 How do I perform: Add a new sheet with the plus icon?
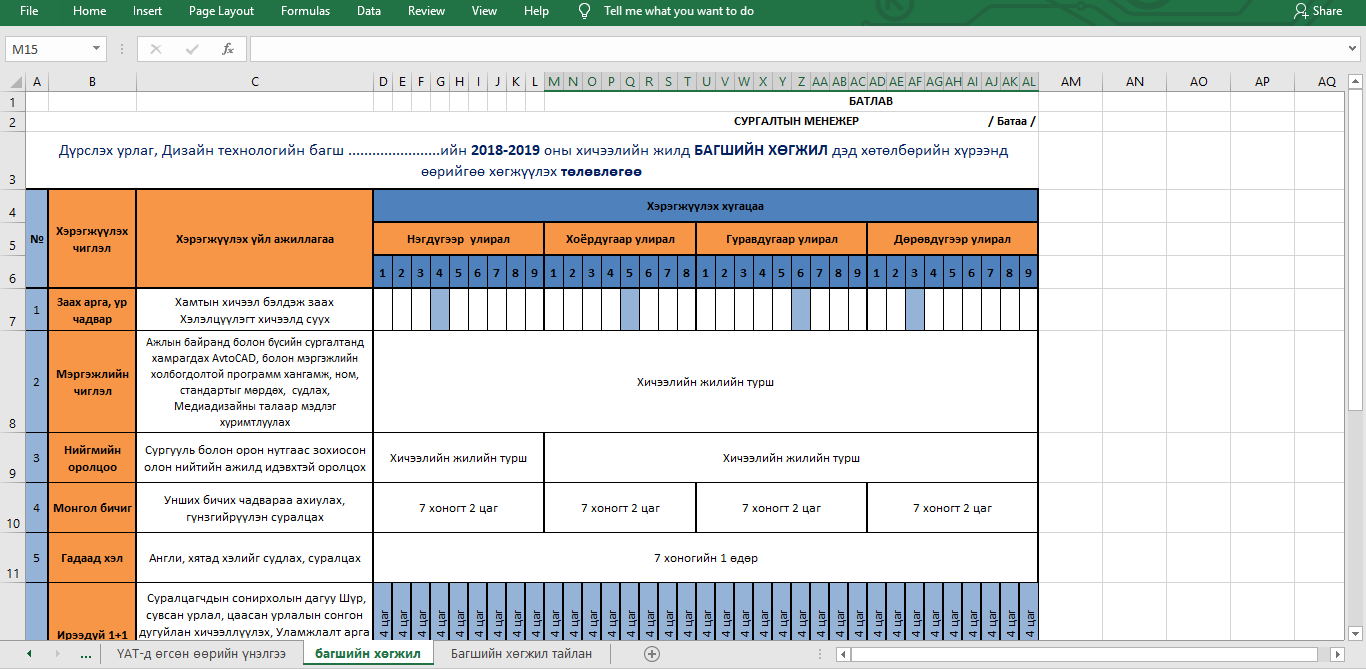652,654
